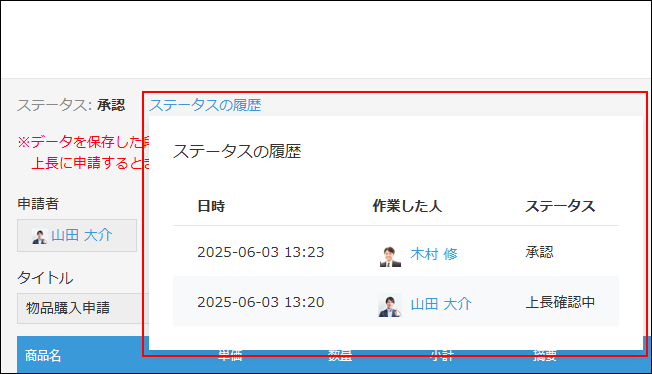Click the 物品購入申請 title field
The width and height of the screenshot is (652, 374).
[83, 308]
